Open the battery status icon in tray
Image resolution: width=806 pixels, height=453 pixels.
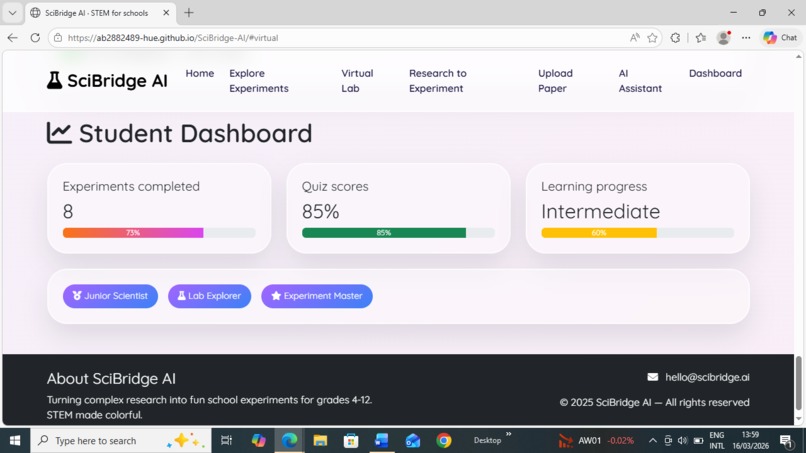pos(698,441)
